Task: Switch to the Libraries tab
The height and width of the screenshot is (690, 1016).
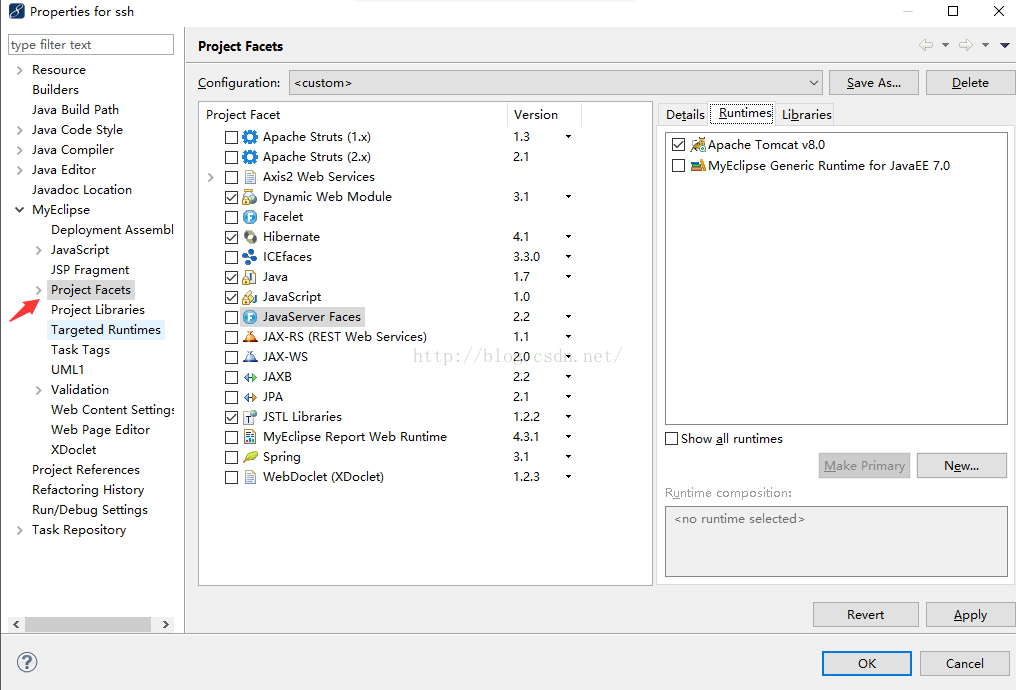Action: [806, 115]
